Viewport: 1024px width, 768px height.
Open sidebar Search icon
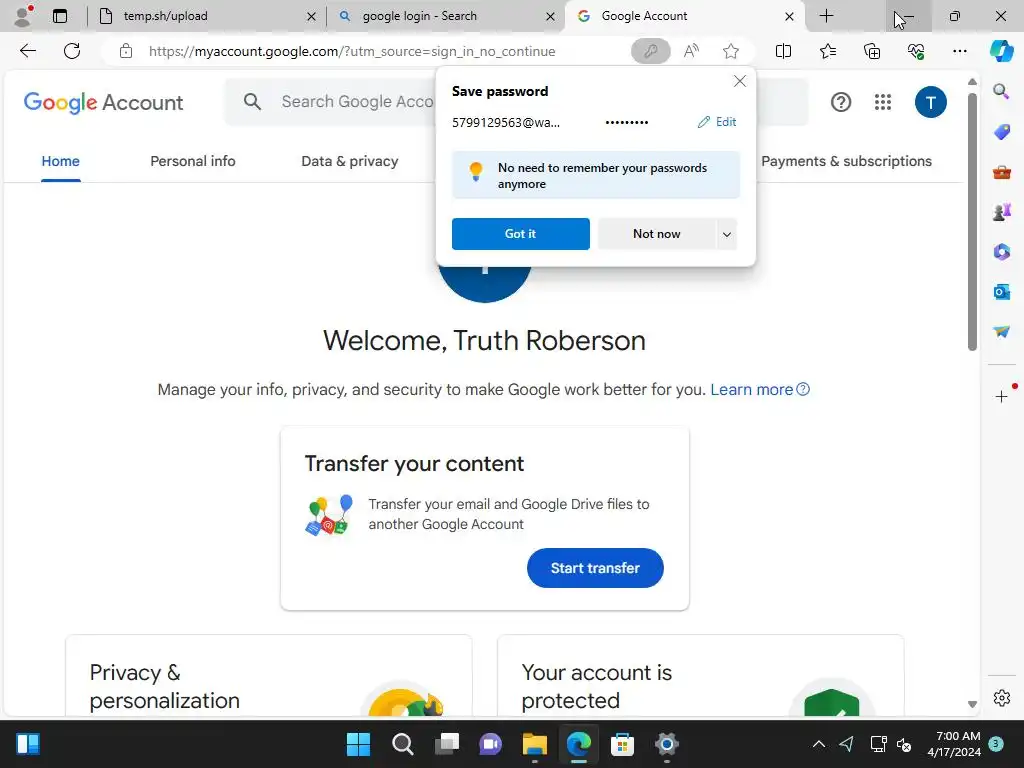1001,91
